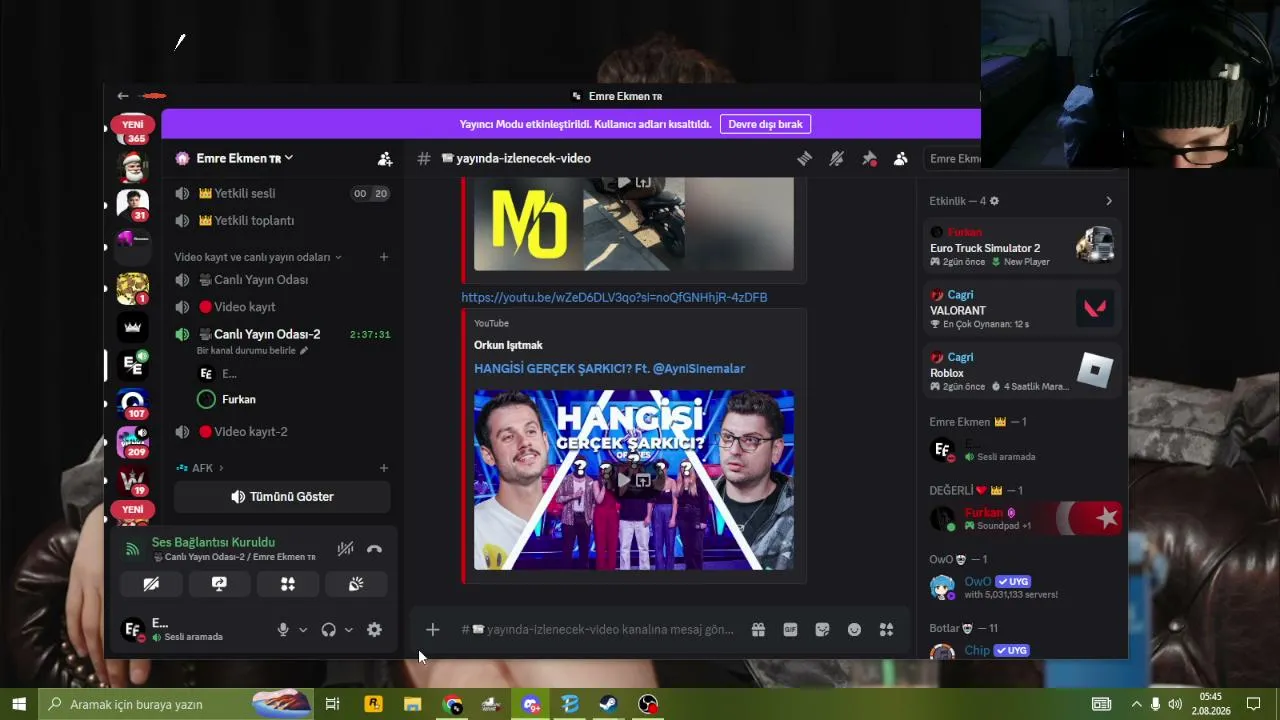Open the 'Canlı Yayın Odası-2' voice channel
This screenshot has width=1280, height=720.
tap(282, 334)
